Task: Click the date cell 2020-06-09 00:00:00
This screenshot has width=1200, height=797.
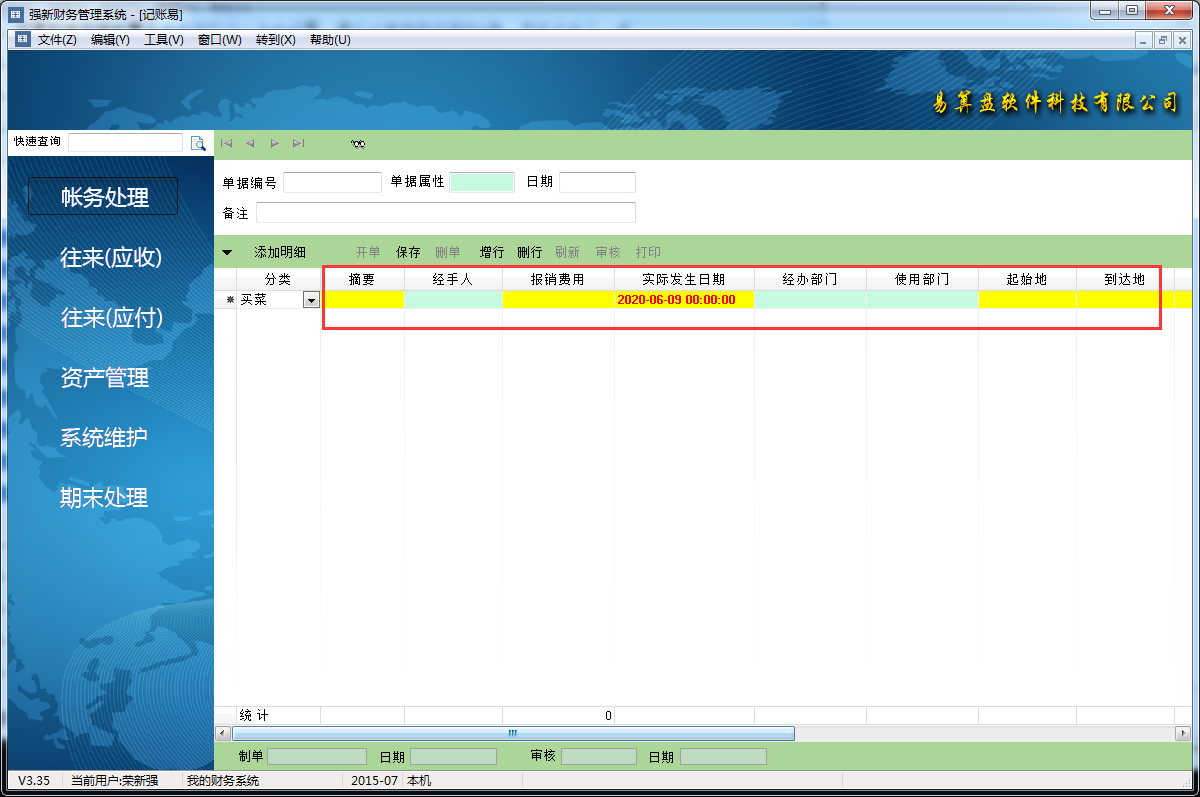Action: pyautogui.click(x=684, y=299)
